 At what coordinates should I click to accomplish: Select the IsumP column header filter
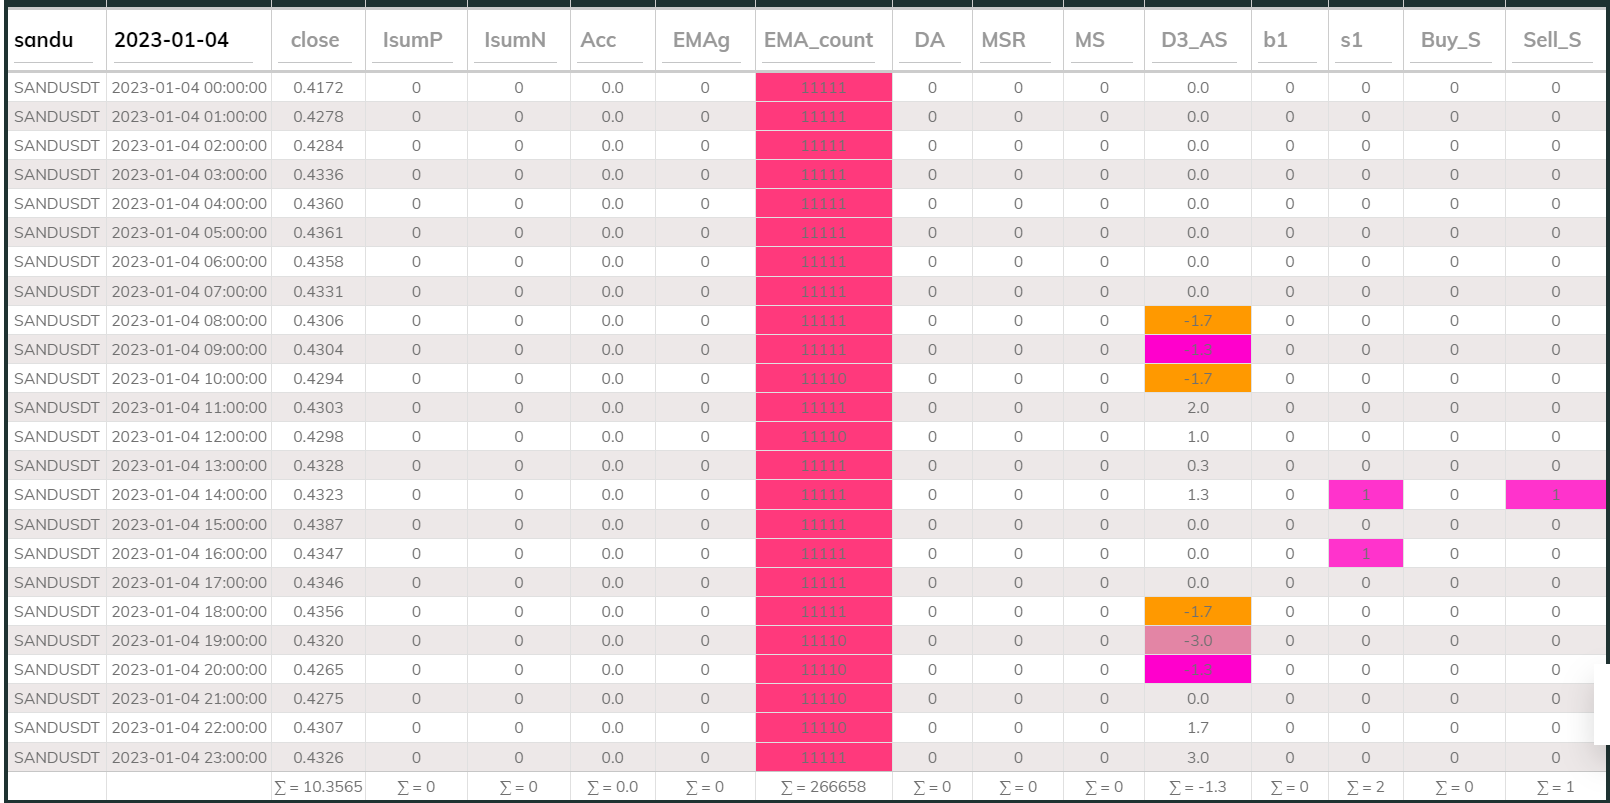(x=413, y=40)
